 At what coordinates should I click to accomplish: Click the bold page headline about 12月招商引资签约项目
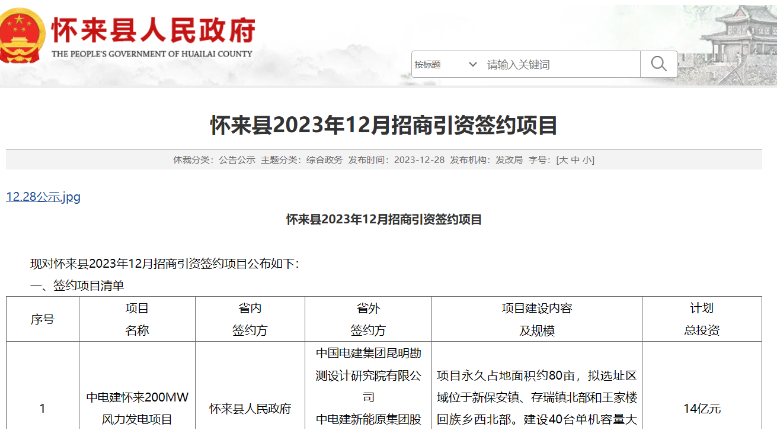(x=383, y=125)
